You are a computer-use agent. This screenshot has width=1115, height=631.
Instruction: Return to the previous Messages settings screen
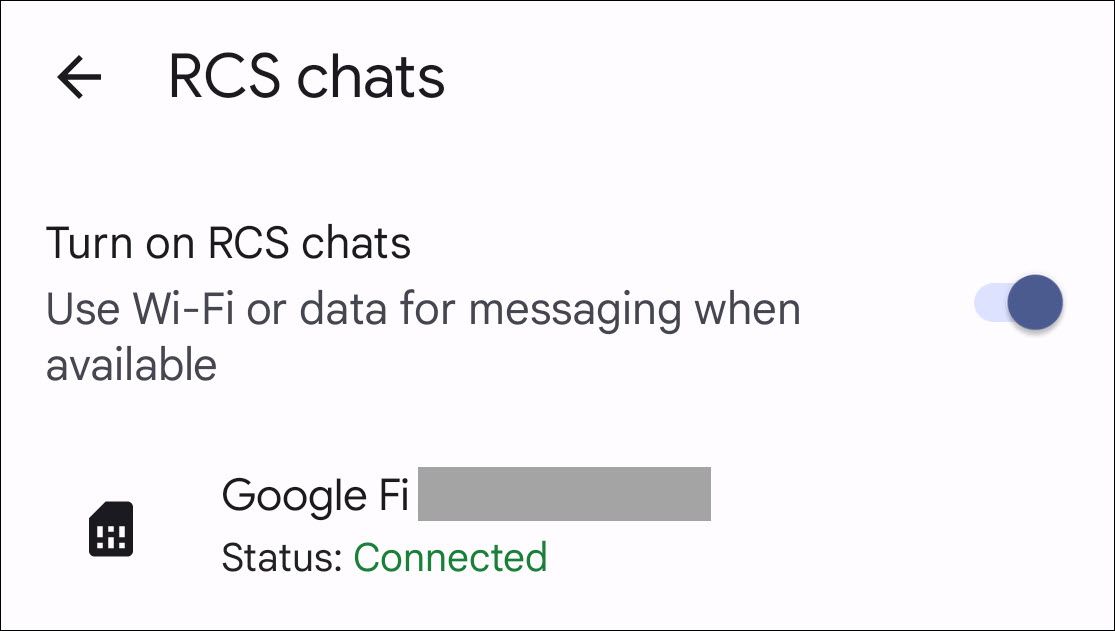pyautogui.click(x=79, y=77)
